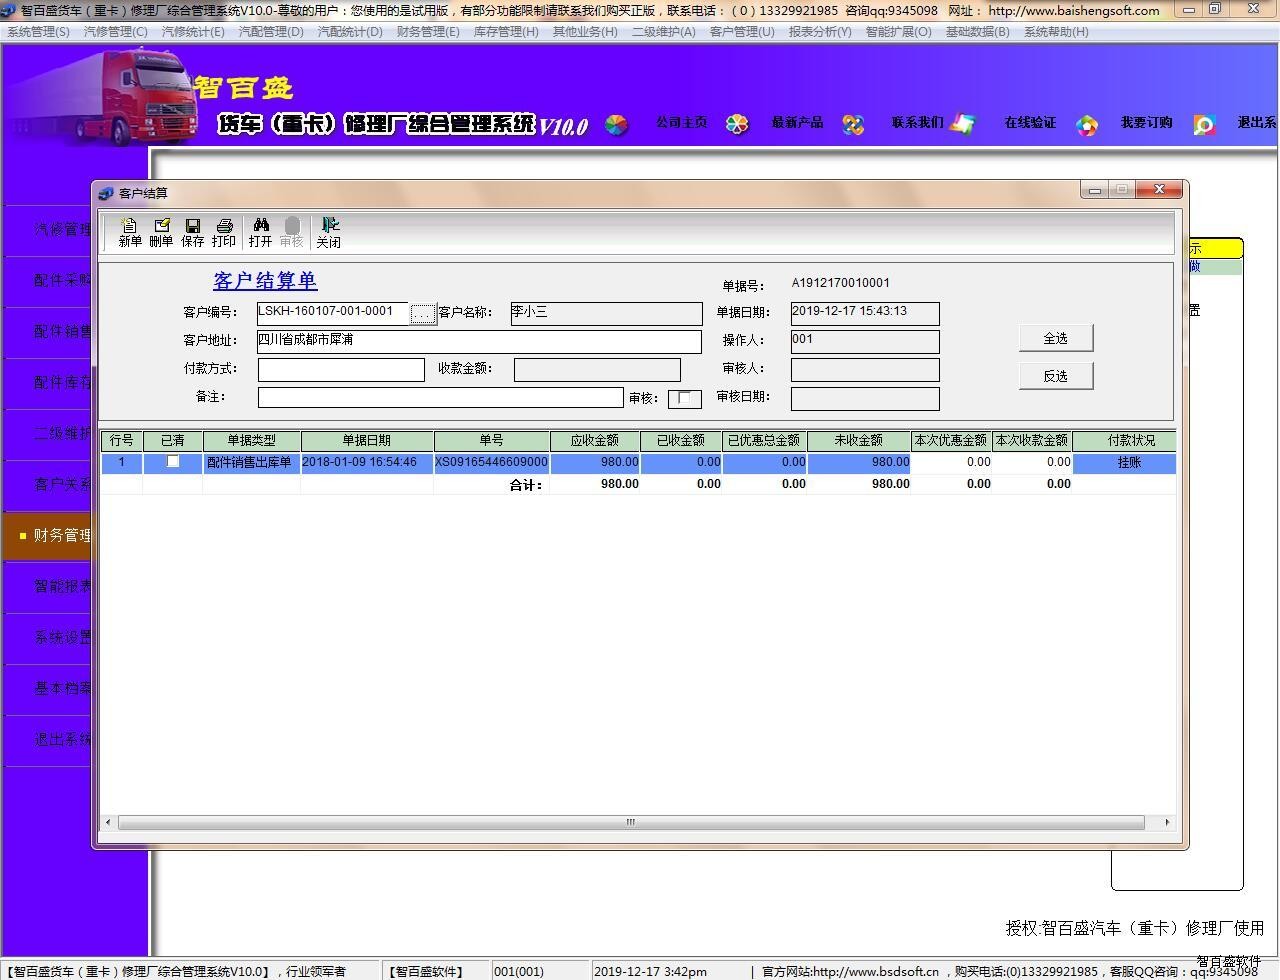The image size is (1280, 980).
Task: Click the 备注 input field
Action: point(441,398)
